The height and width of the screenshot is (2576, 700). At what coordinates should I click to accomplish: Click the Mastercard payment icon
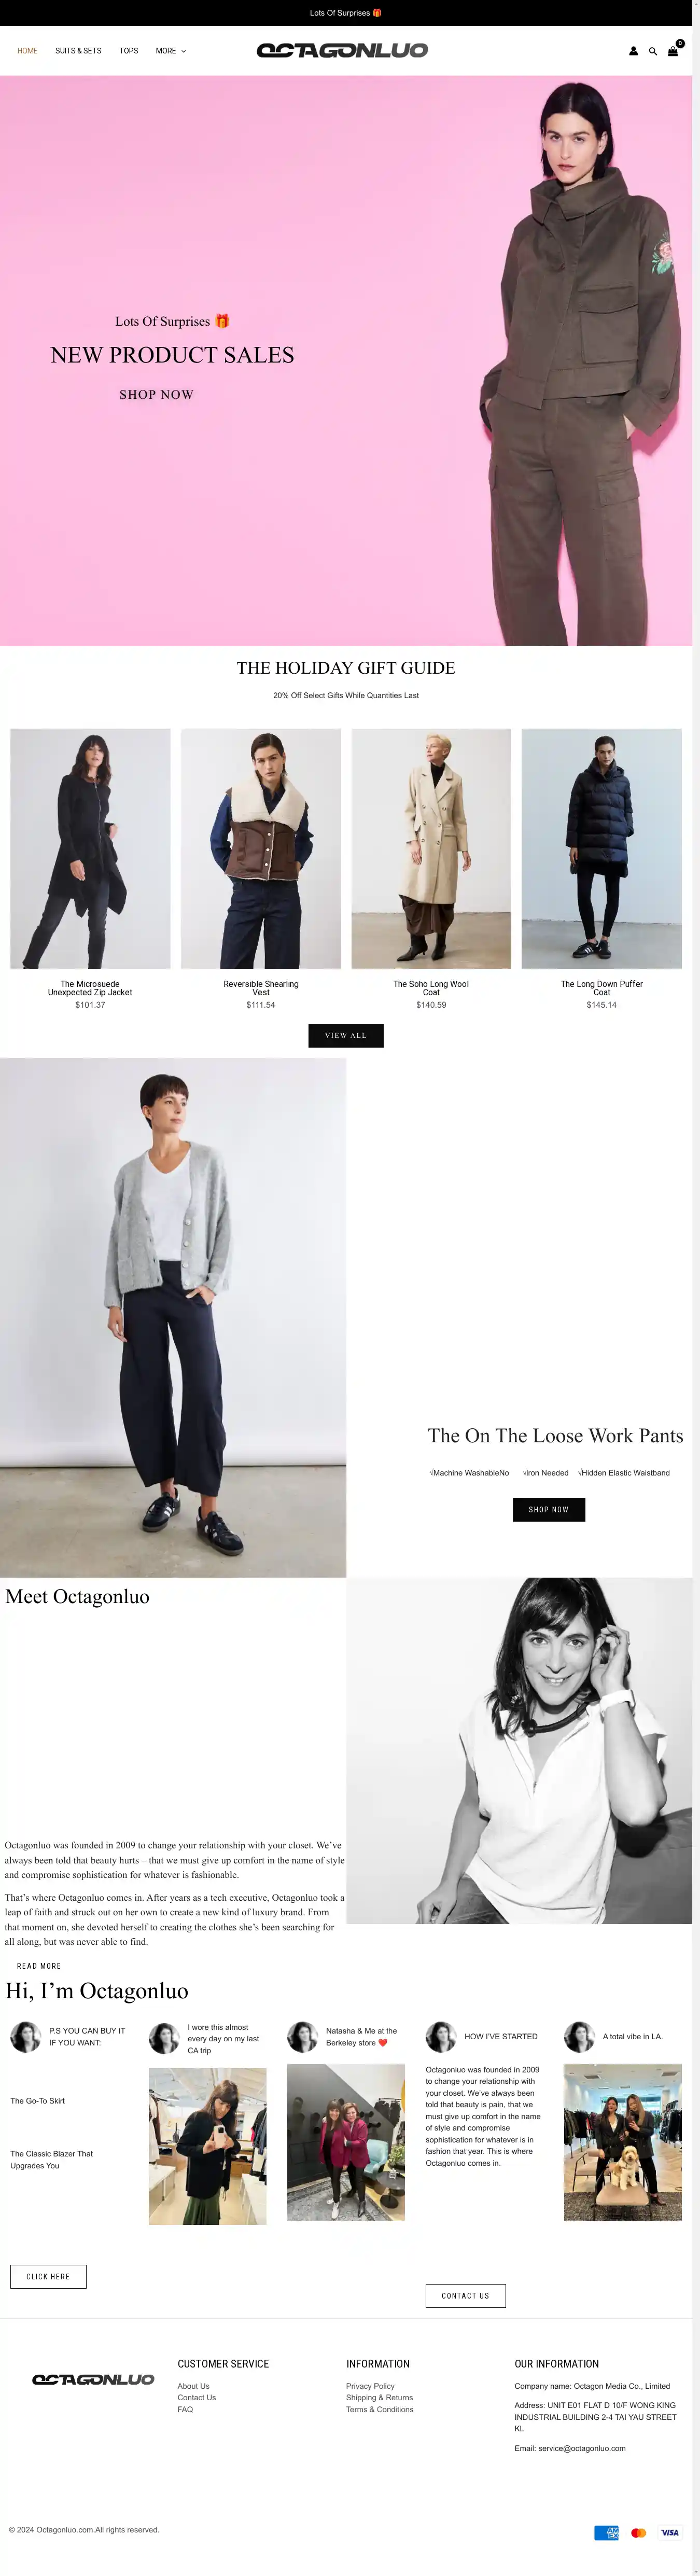(638, 2533)
